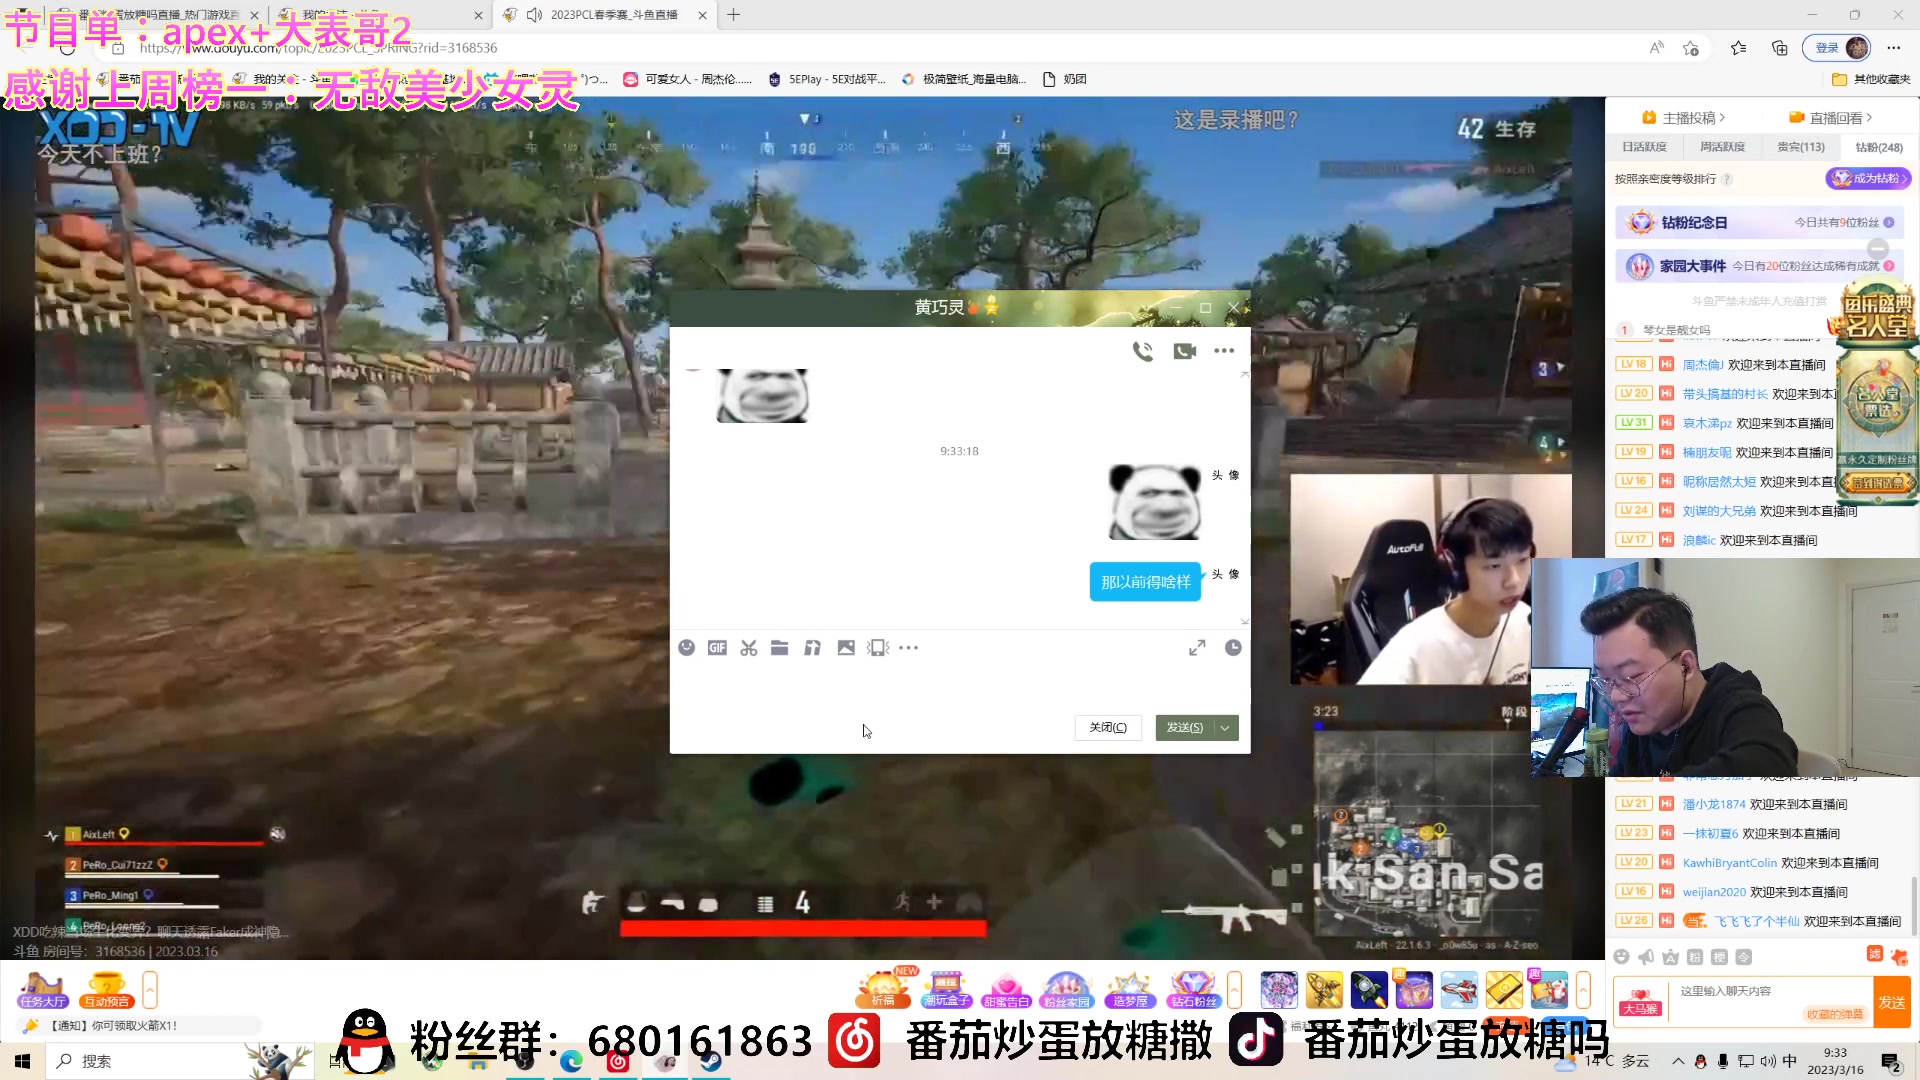1920x1080 pixels.
Task: Toggle the 滤 filter icon above chat input
Action: click(x=1875, y=954)
